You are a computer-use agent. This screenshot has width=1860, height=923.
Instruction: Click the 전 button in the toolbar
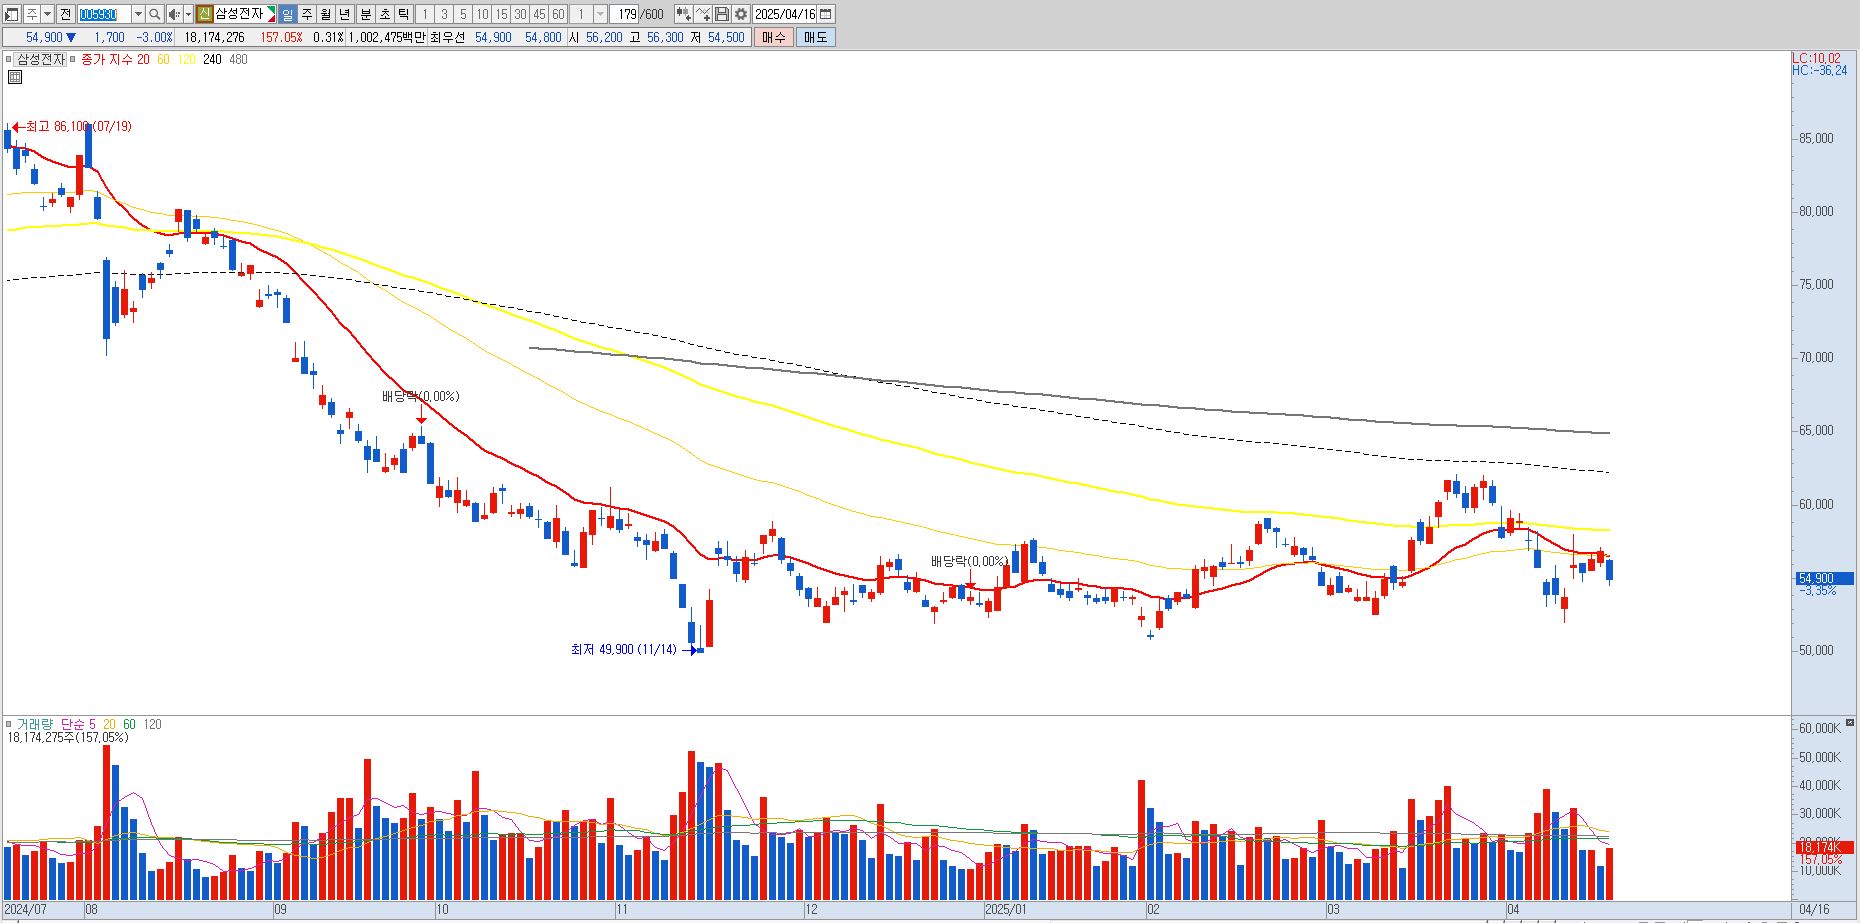coord(65,14)
